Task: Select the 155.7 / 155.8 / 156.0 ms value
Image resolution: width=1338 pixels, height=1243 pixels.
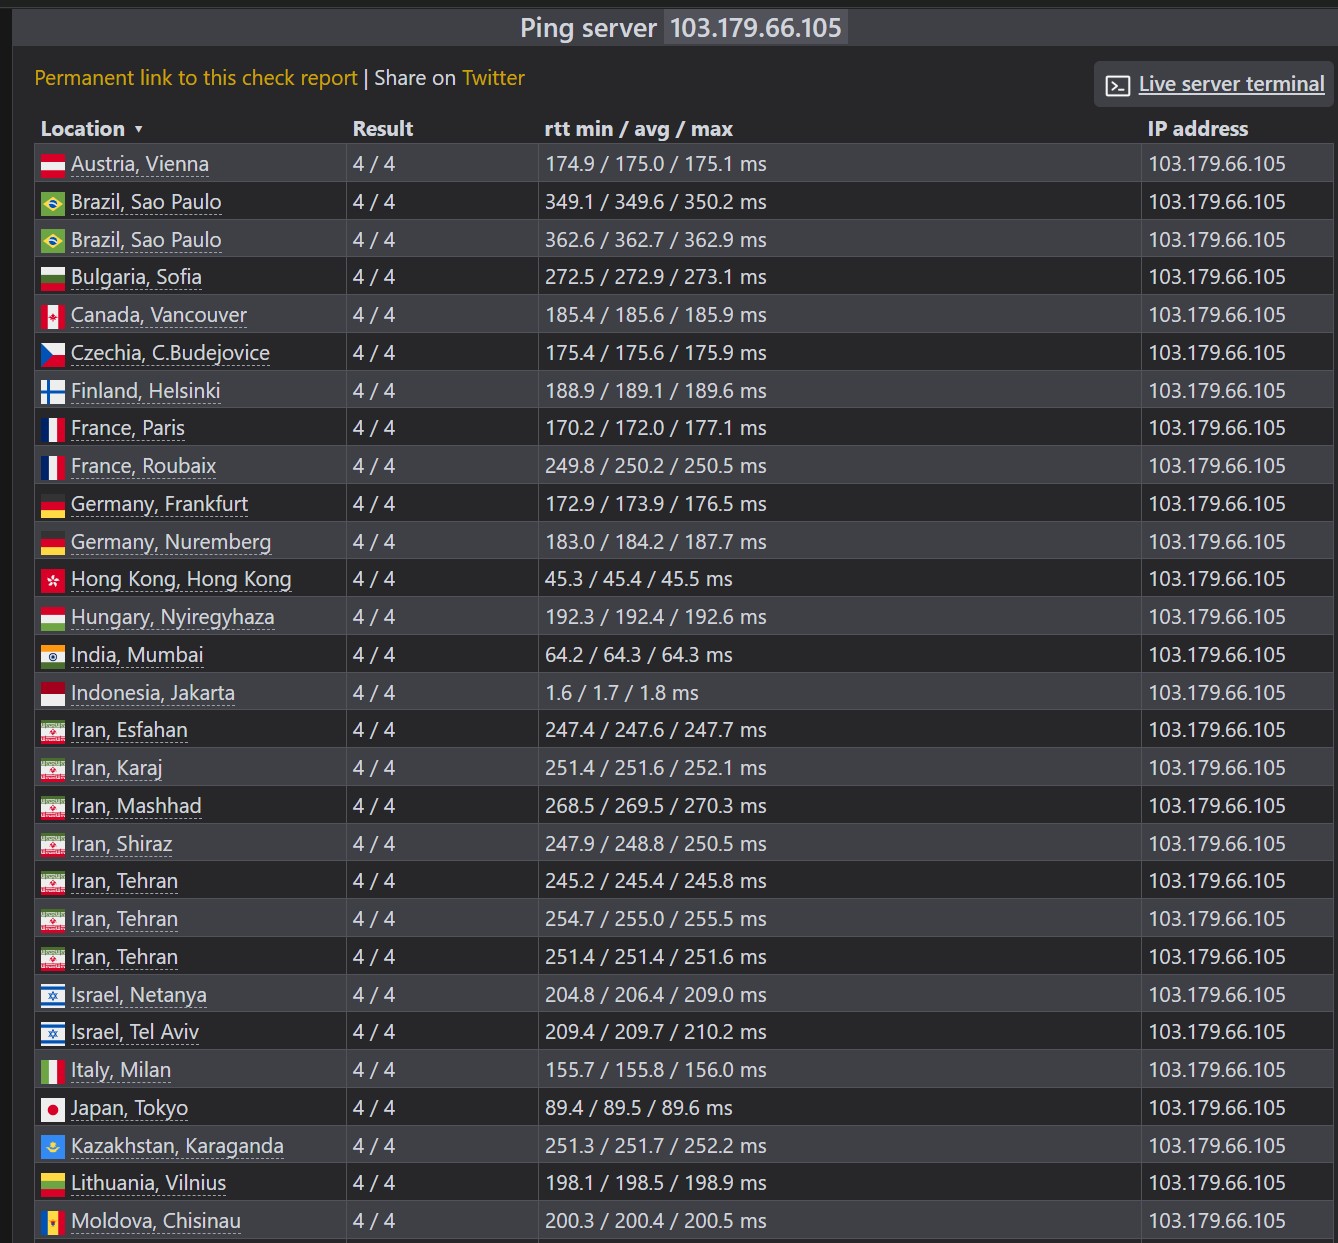Action: click(656, 1070)
